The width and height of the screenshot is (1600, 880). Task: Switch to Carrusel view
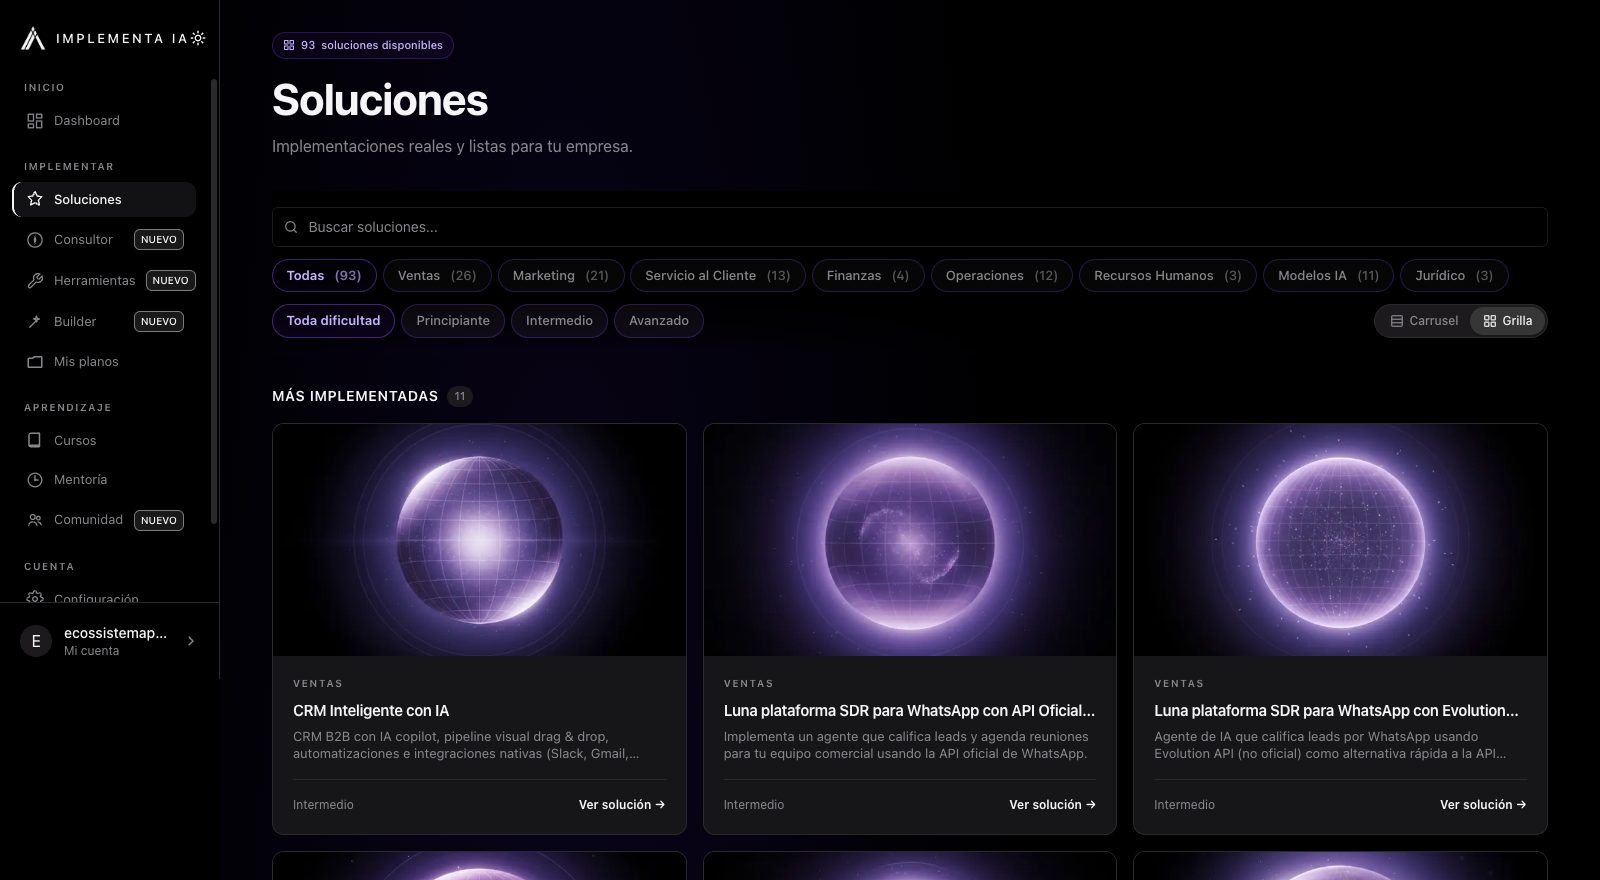(x=1424, y=321)
